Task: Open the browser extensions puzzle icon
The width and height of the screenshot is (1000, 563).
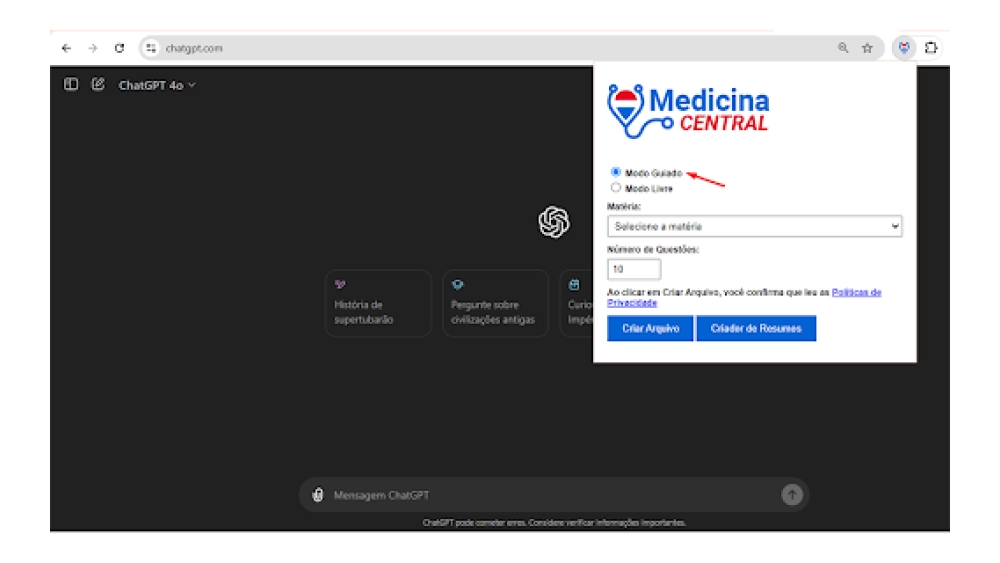Action: click(931, 48)
